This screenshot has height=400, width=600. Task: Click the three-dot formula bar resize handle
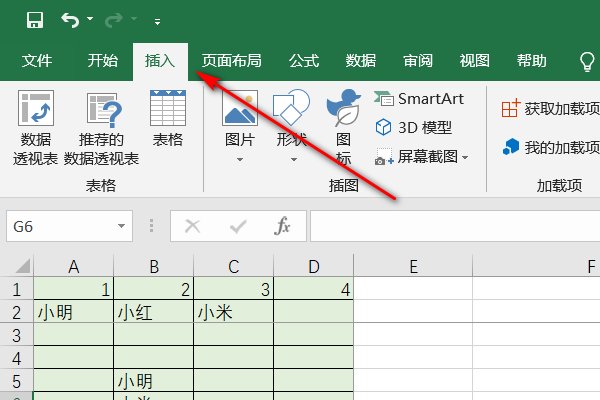click(x=152, y=226)
